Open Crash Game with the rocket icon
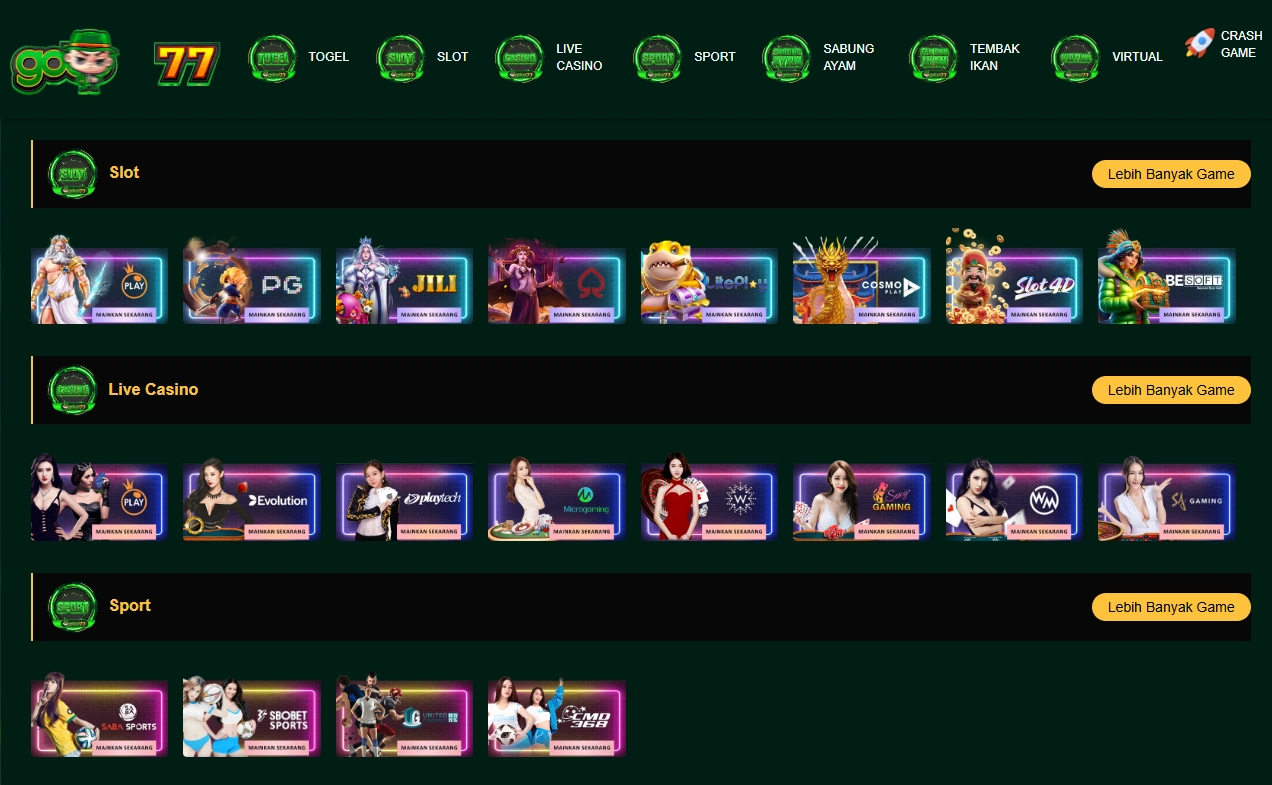Image resolution: width=1272 pixels, height=785 pixels. coord(1223,44)
